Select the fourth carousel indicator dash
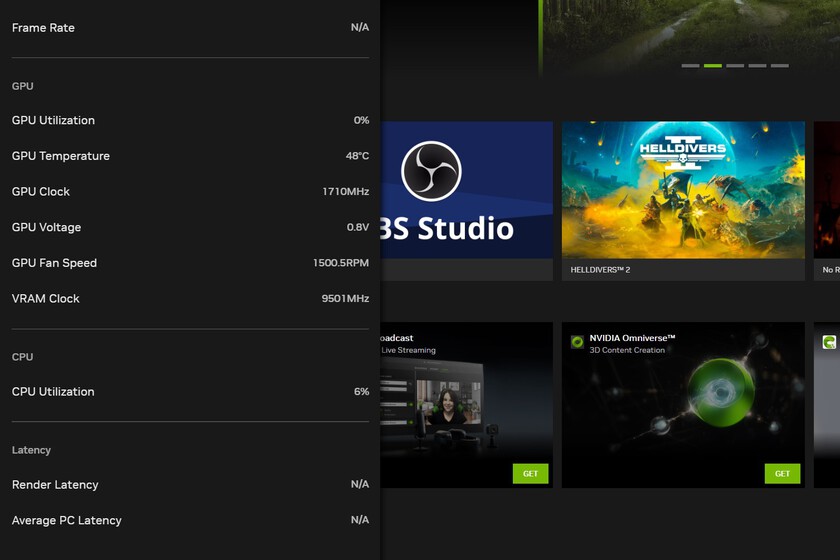The width and height of the screenshot is (840, 560). pyautogui.click(x=758, y=66)
